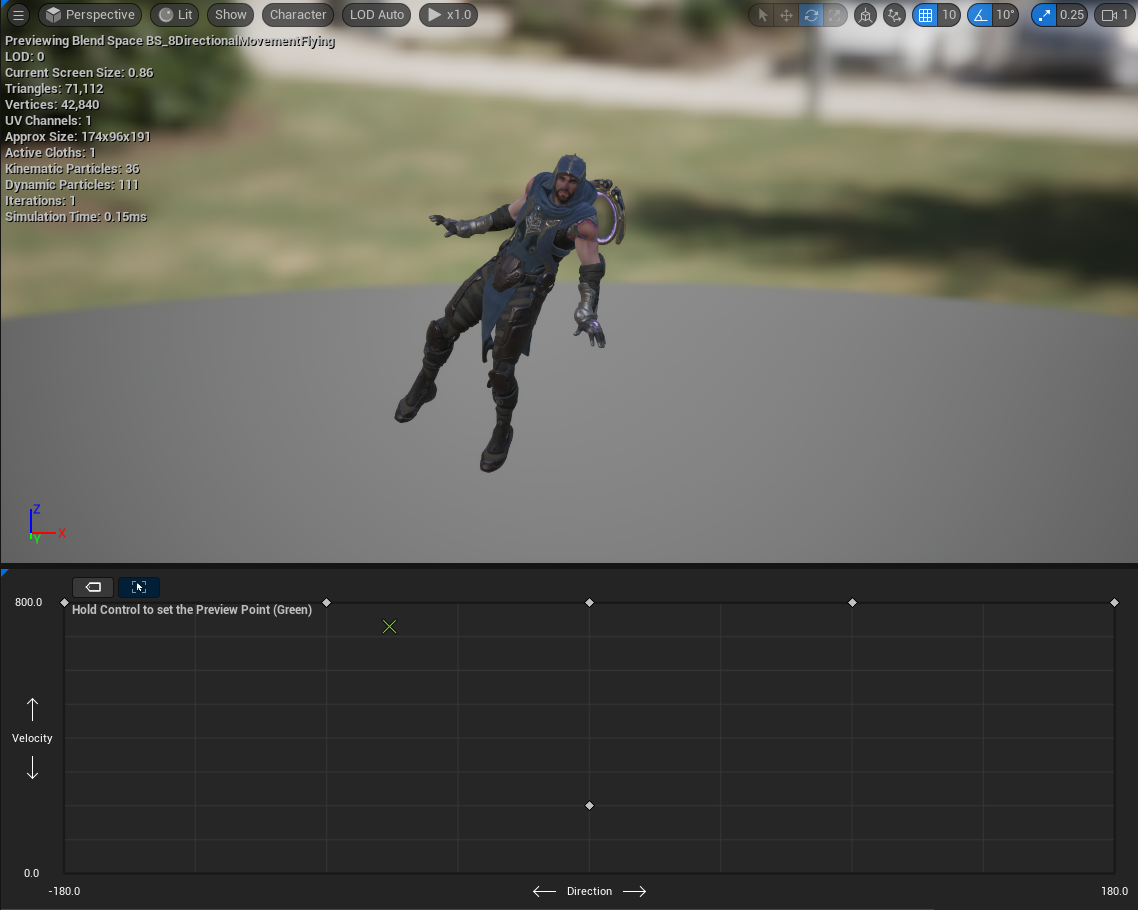Open the viewport options hamburger menu
The width and height of the screenshot is (1138, 910).
pyautogui.click(x=17, y=15)
